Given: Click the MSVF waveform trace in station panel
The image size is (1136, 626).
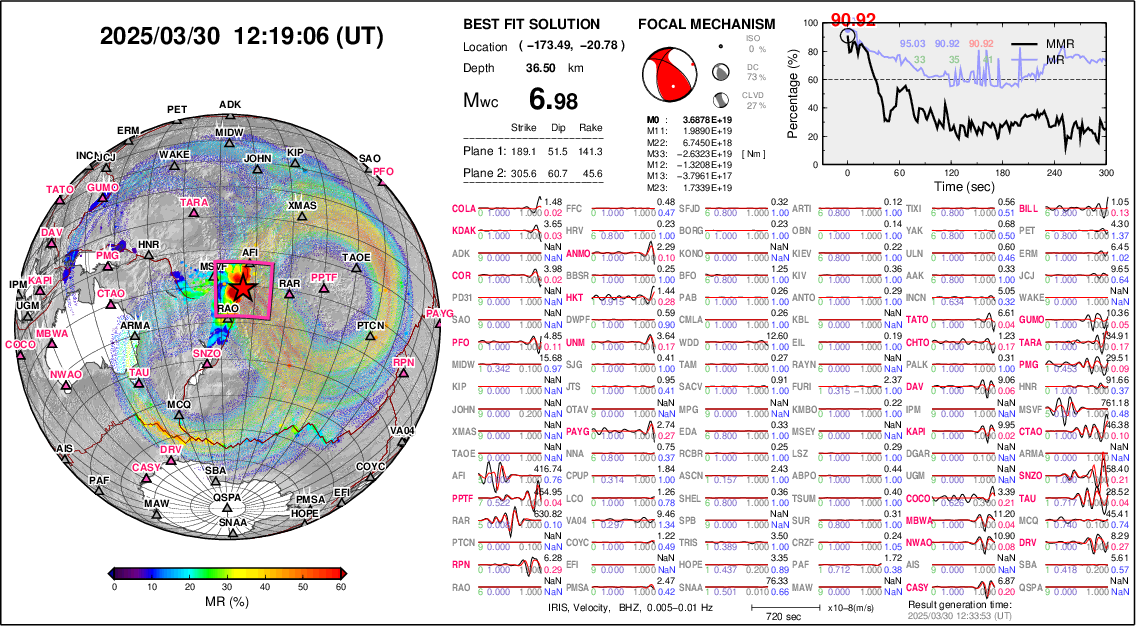Looking at the screenshot, I should tap(1077, 411).
